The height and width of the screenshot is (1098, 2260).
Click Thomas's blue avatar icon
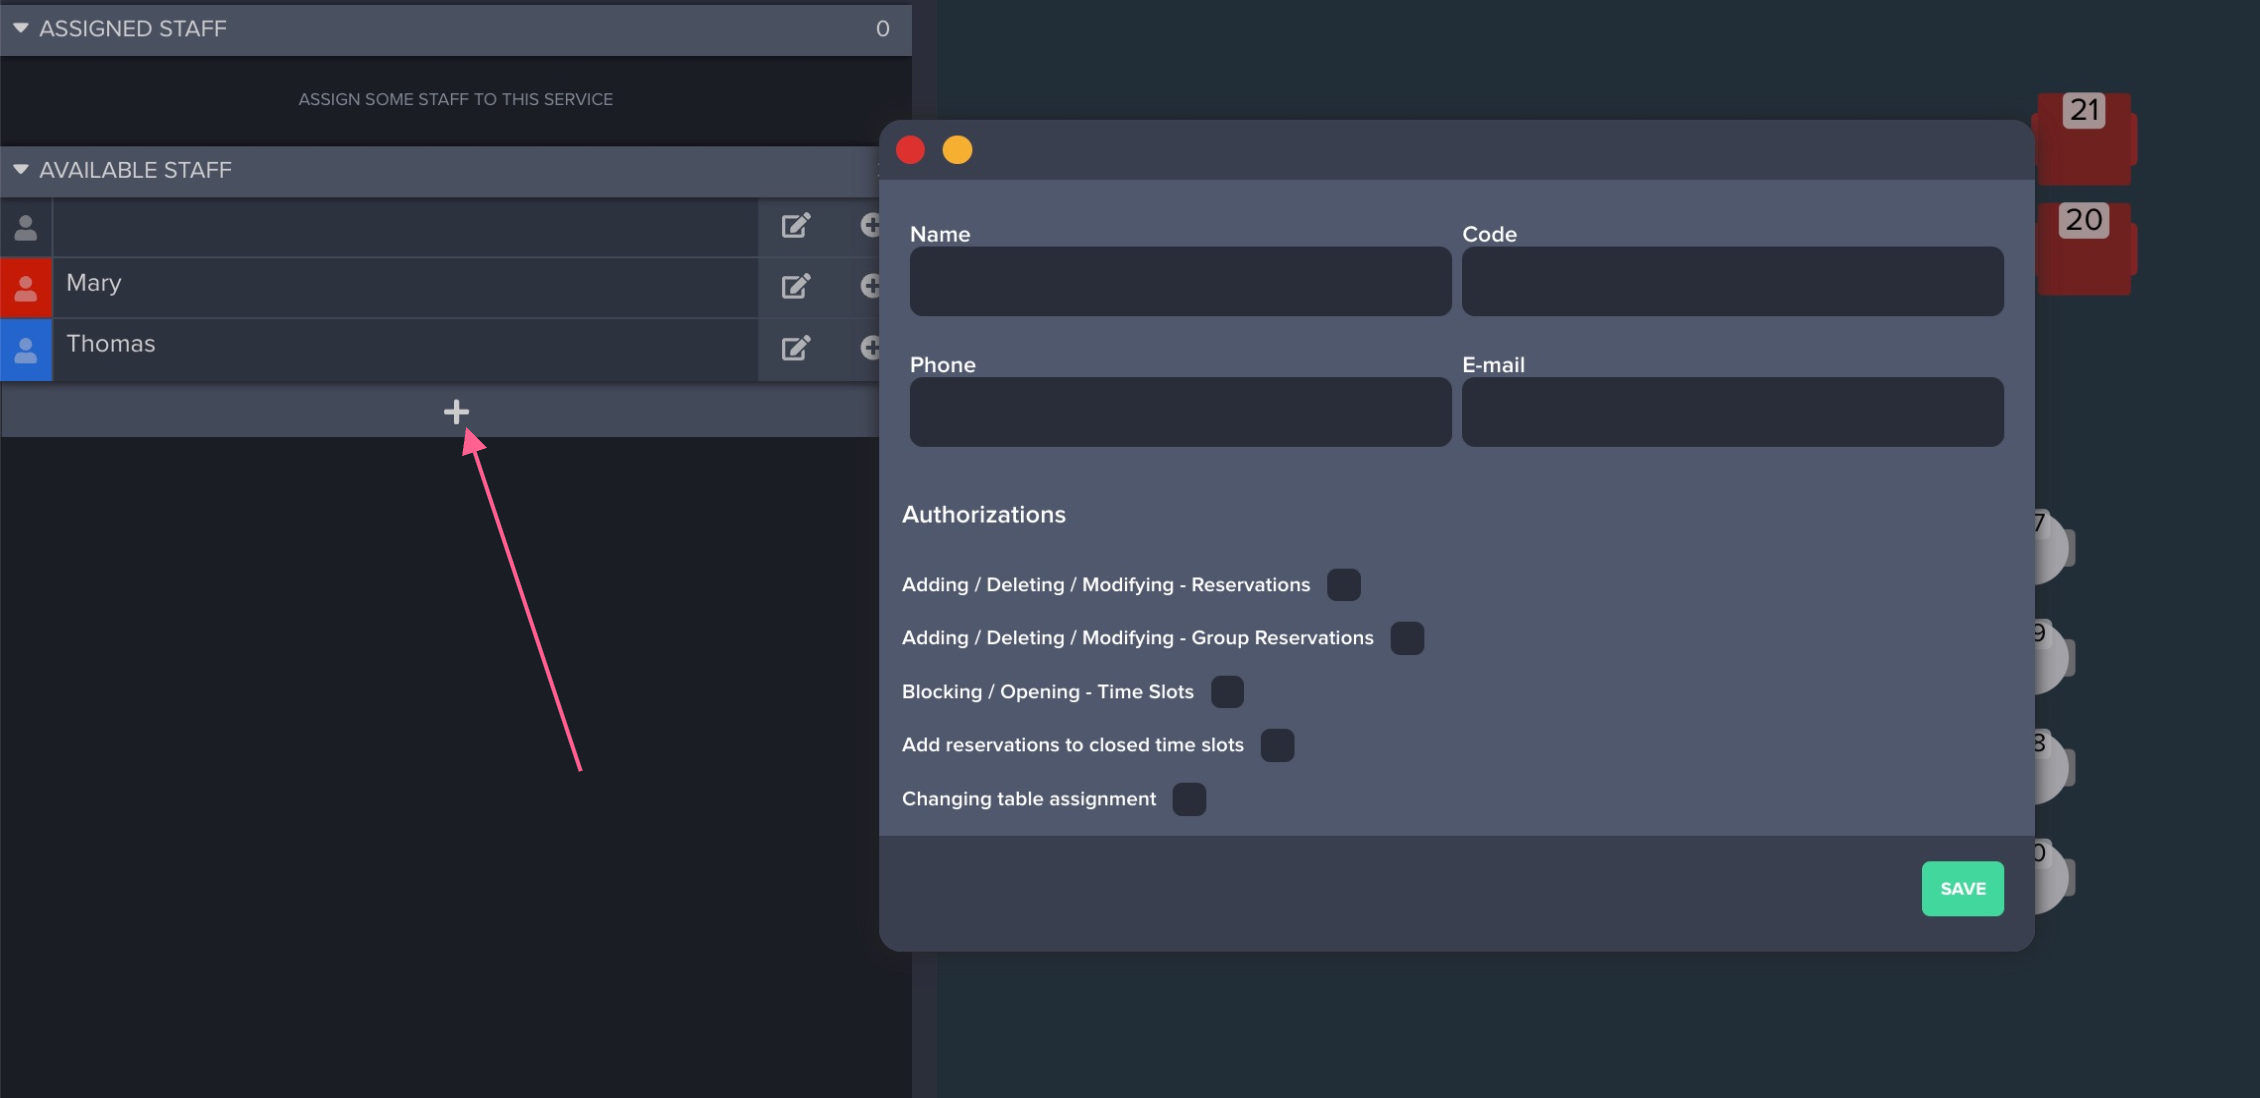[26, 349]
